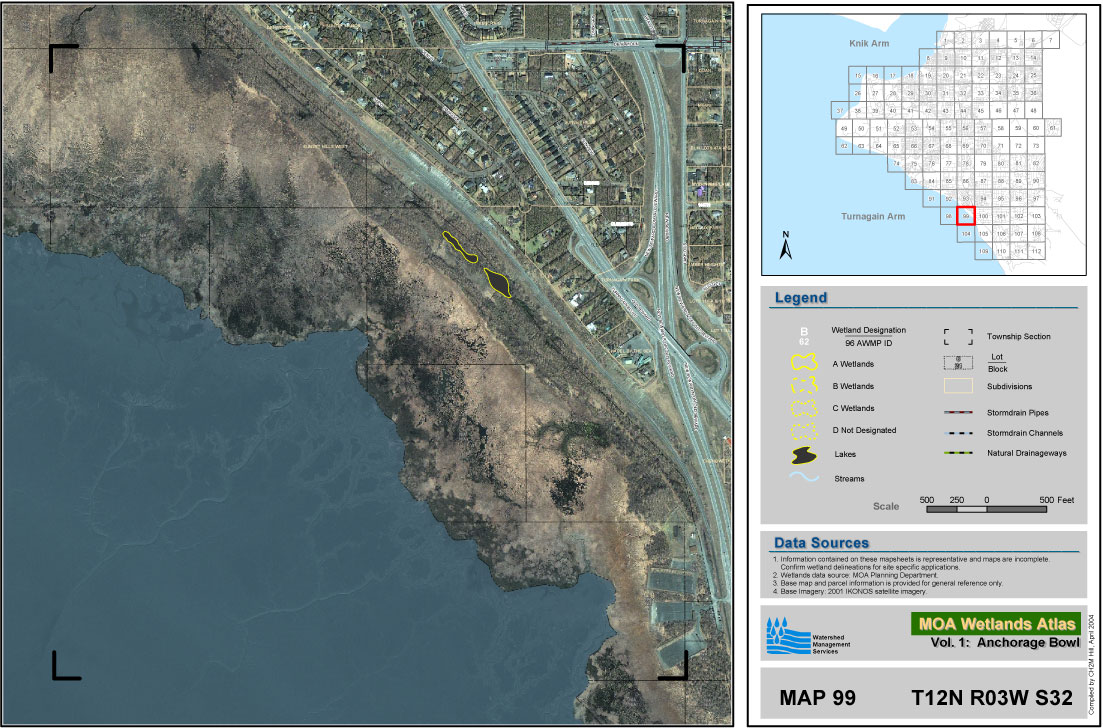The image size is (1103, 728).
Task: Click the black Lakes legend symbol
Action: [805, 456]
